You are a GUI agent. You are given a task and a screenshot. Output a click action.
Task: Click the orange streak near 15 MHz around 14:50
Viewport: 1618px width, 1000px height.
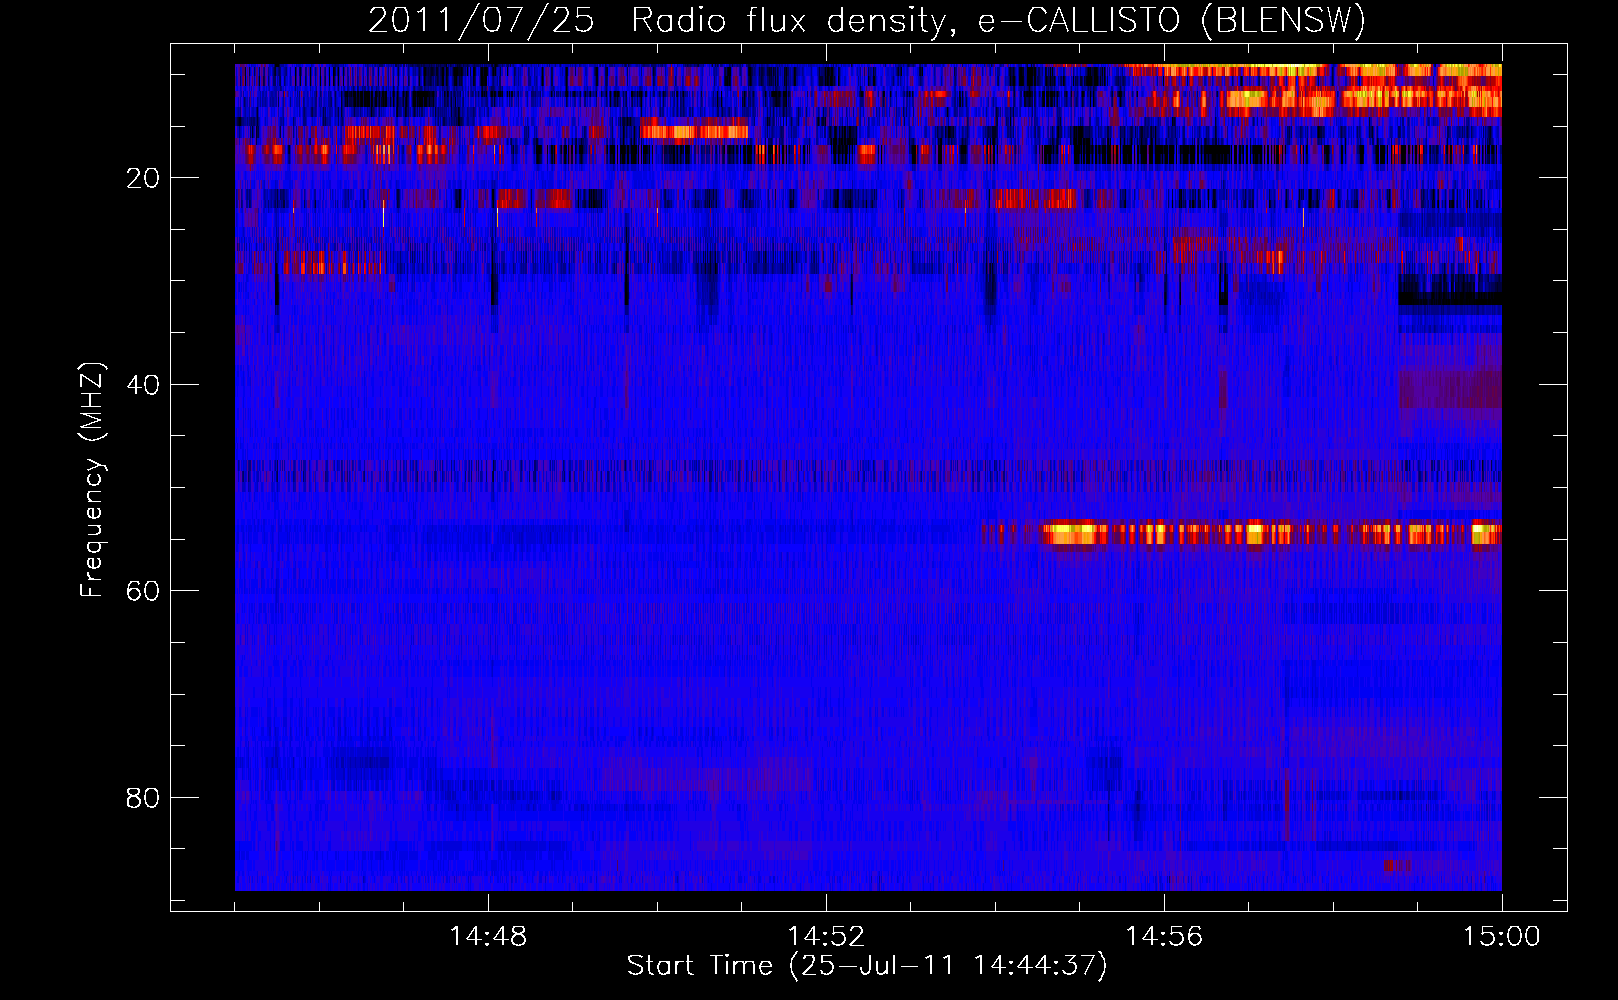point(694,131)
